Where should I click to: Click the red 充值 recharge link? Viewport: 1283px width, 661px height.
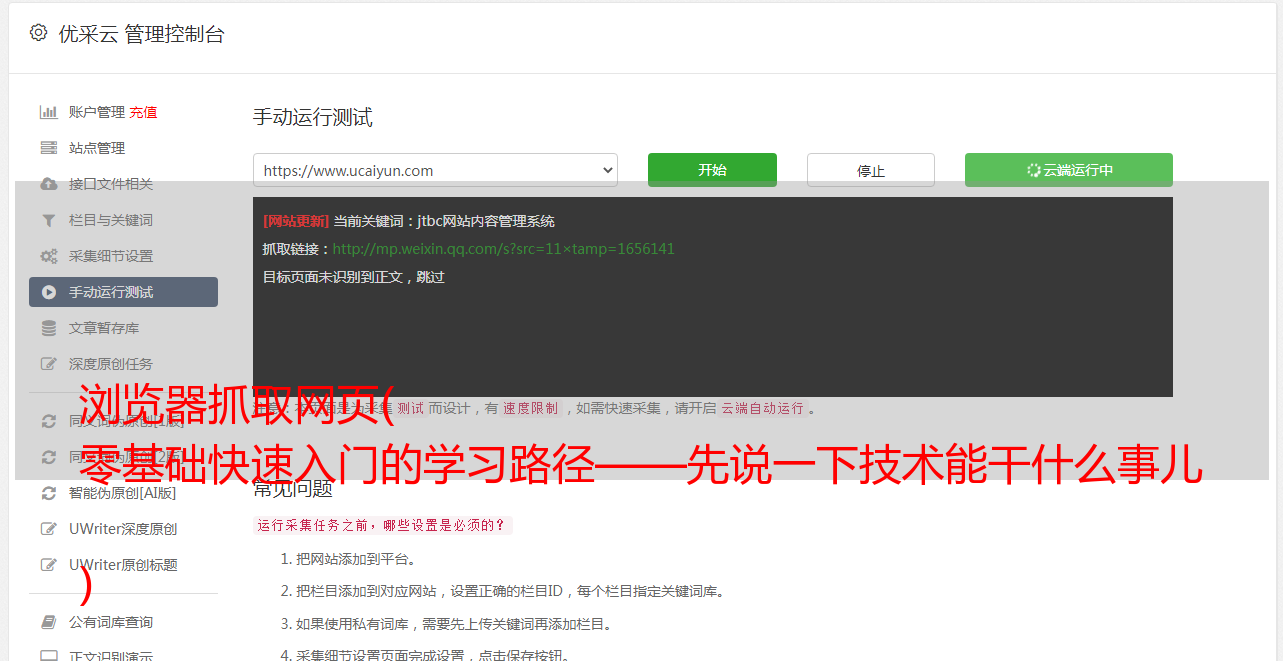point(143,112)
